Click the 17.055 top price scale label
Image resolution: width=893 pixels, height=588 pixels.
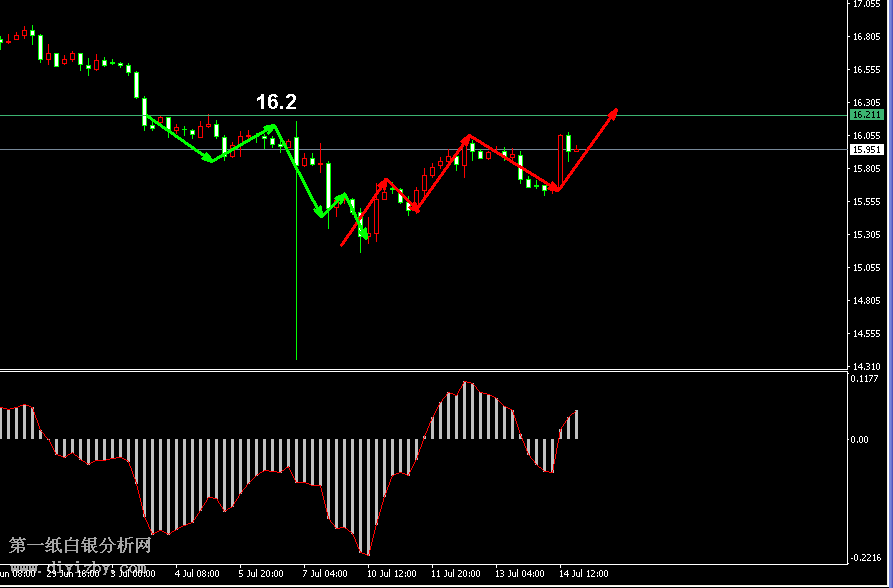click(864, 4)
